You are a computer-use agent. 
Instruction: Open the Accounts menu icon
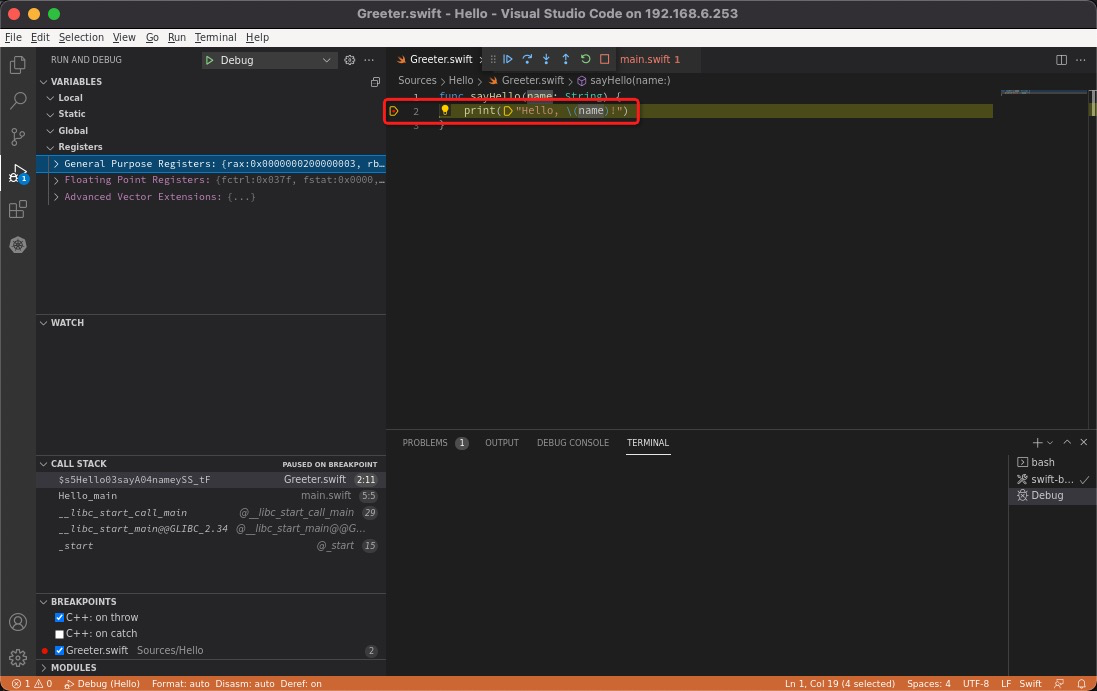coord(18,622)
